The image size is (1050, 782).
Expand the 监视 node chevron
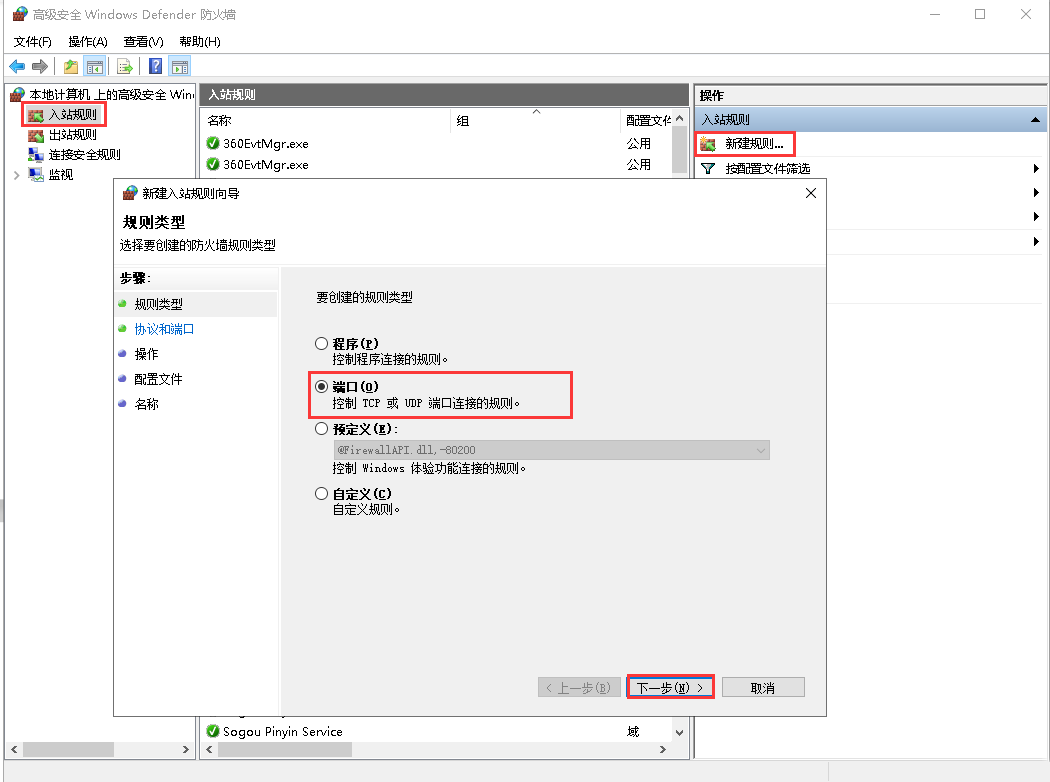[17, 175]
